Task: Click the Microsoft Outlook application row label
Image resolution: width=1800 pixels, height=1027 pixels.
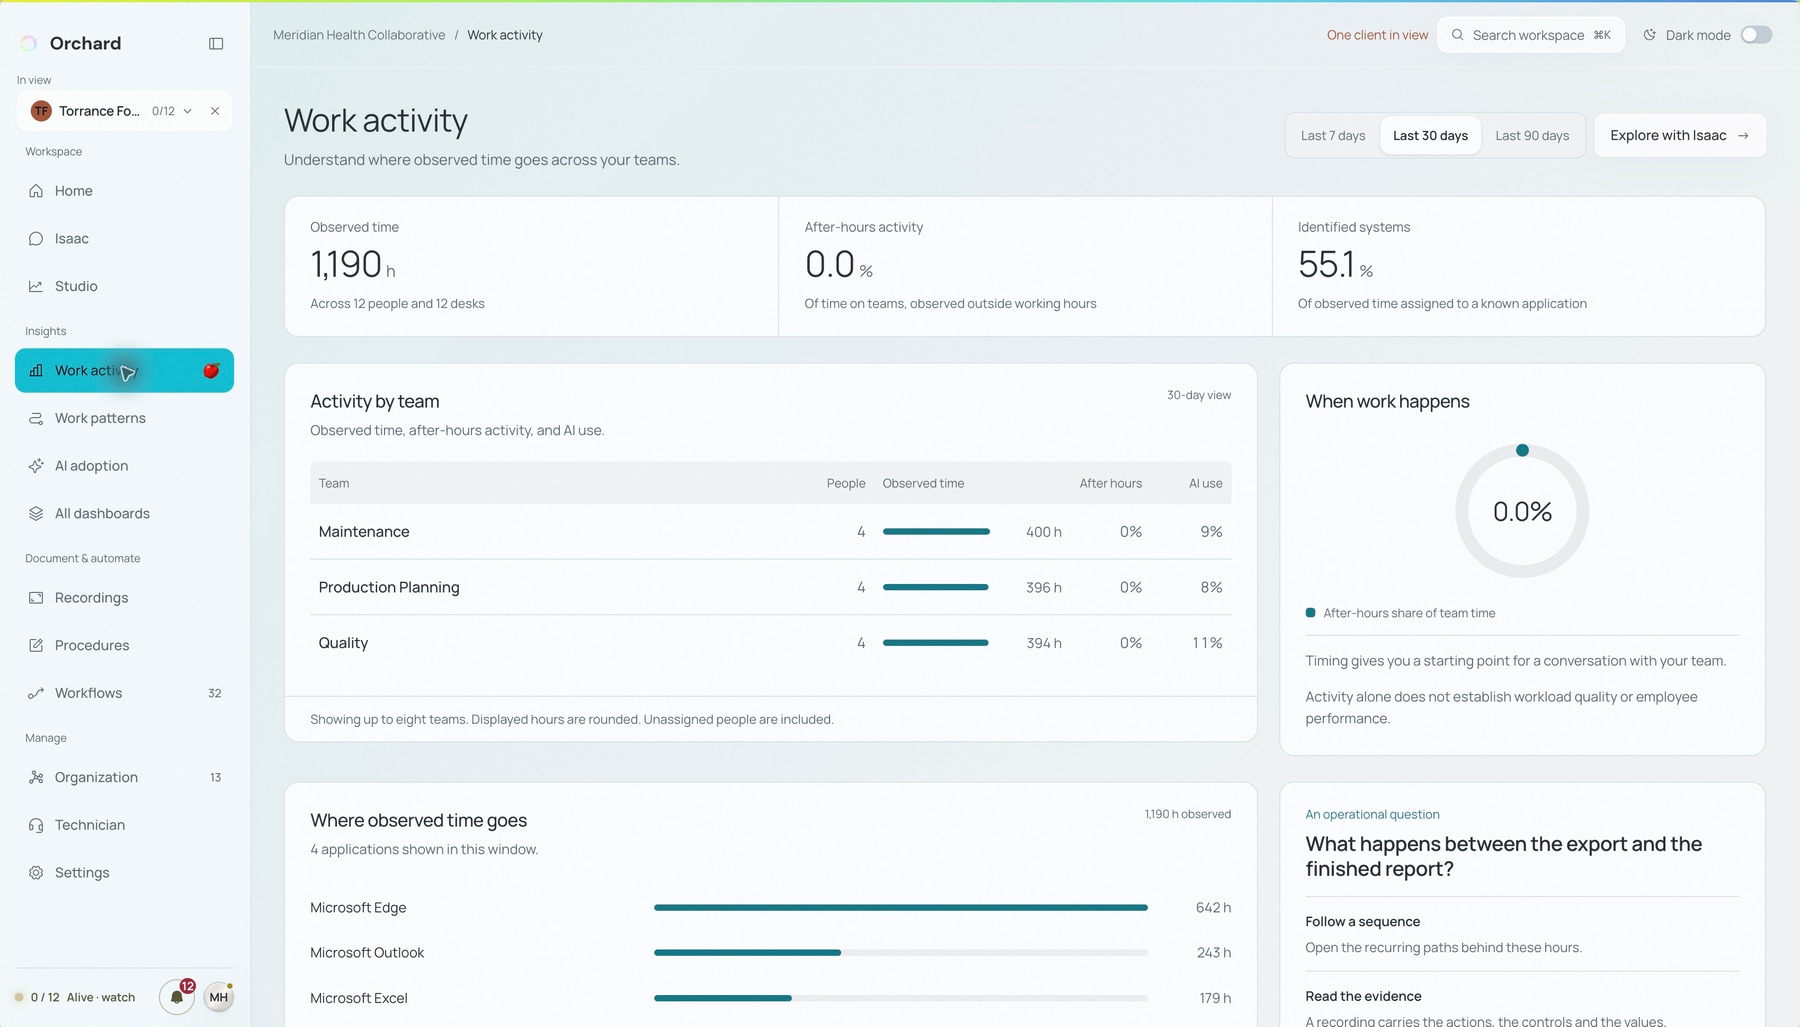Action: [367, 953]
